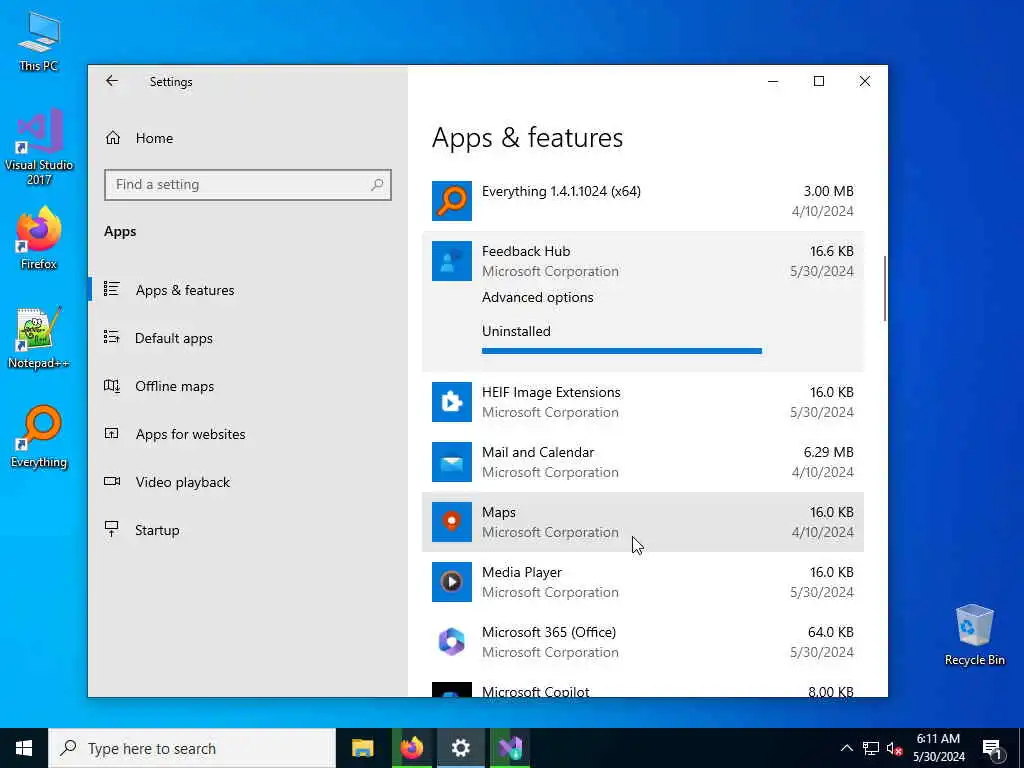Click the Apps & features heading
The height and width of the screenshot is (768, 1024).
point(527,138)
